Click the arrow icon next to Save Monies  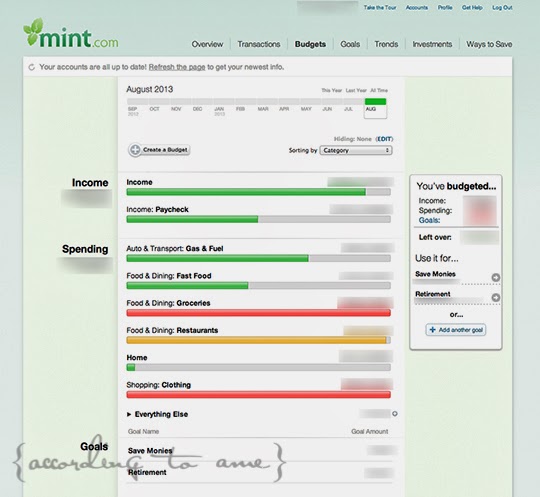tap(496, 277)
